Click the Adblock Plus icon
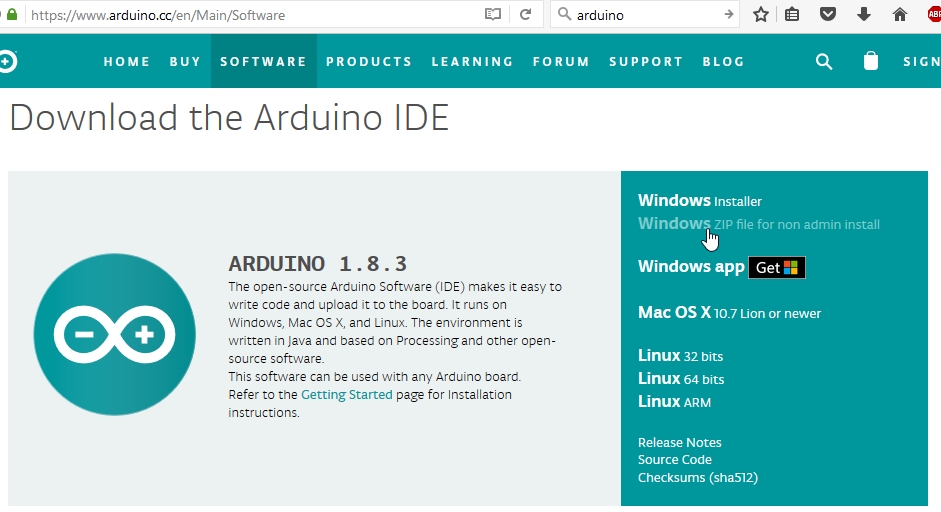The width and height of the screenshot is (941, 512). 932,15
